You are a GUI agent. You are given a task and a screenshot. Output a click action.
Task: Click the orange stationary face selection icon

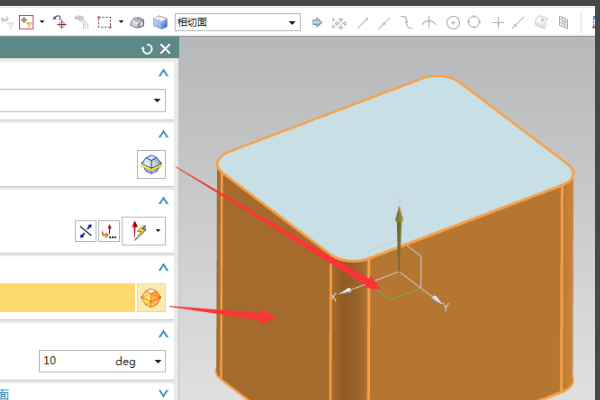pos(151,297)
